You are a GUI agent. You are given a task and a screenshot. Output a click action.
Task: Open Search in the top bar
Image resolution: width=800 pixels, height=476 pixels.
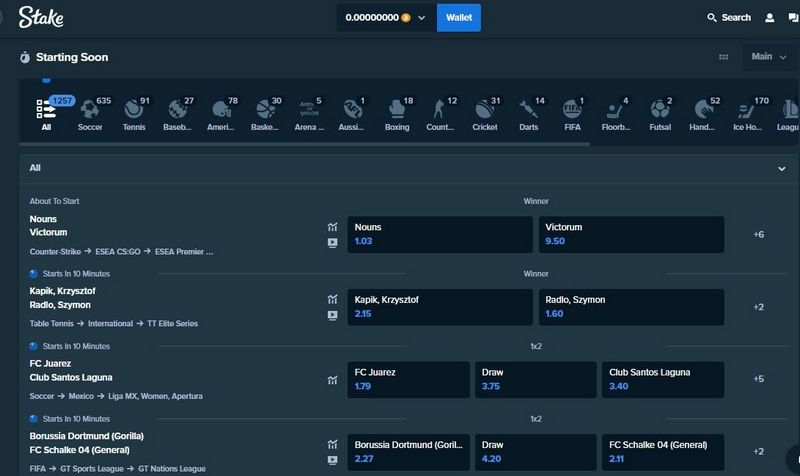coord(729,17)
